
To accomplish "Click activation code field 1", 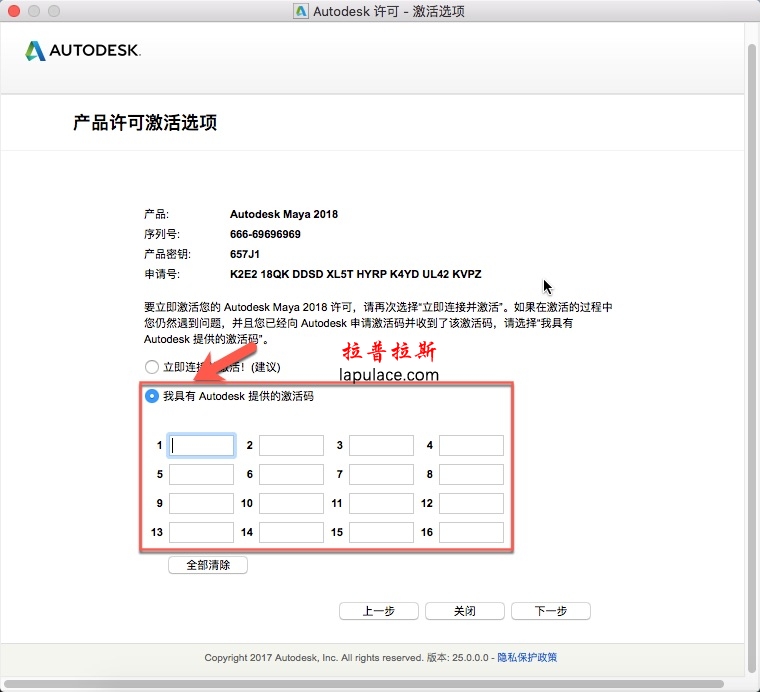I will tap(201, 445).
